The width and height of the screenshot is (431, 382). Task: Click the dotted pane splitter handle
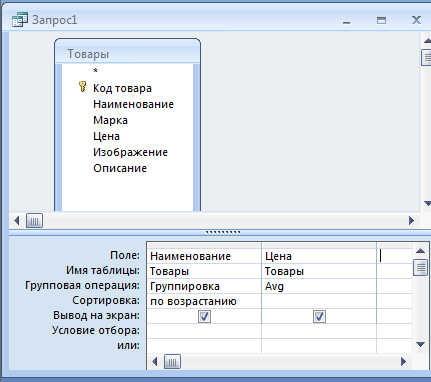point(223,232)
